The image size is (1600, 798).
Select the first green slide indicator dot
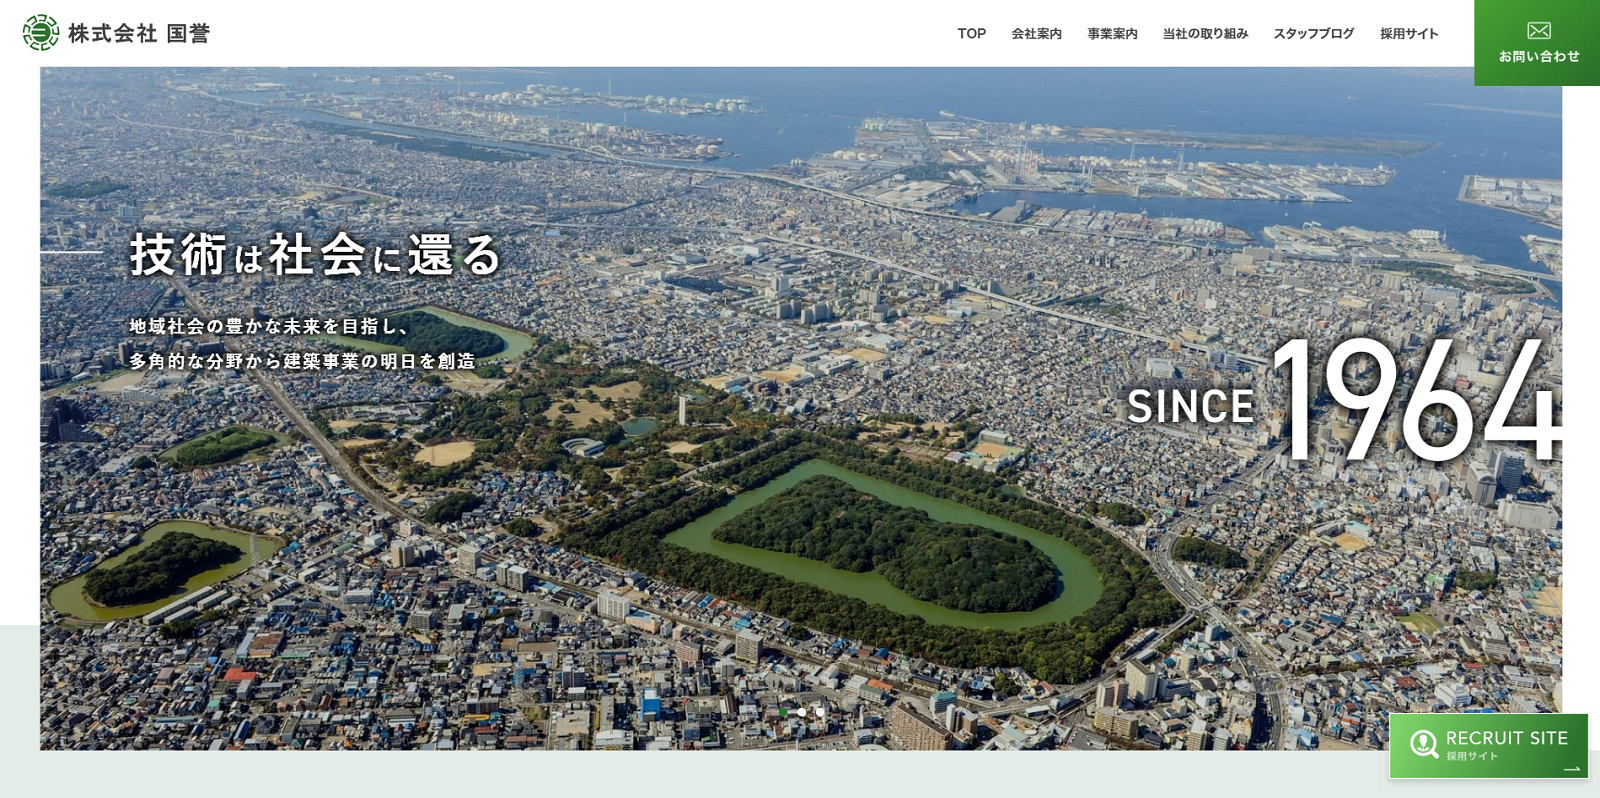(x=783, y=712)
